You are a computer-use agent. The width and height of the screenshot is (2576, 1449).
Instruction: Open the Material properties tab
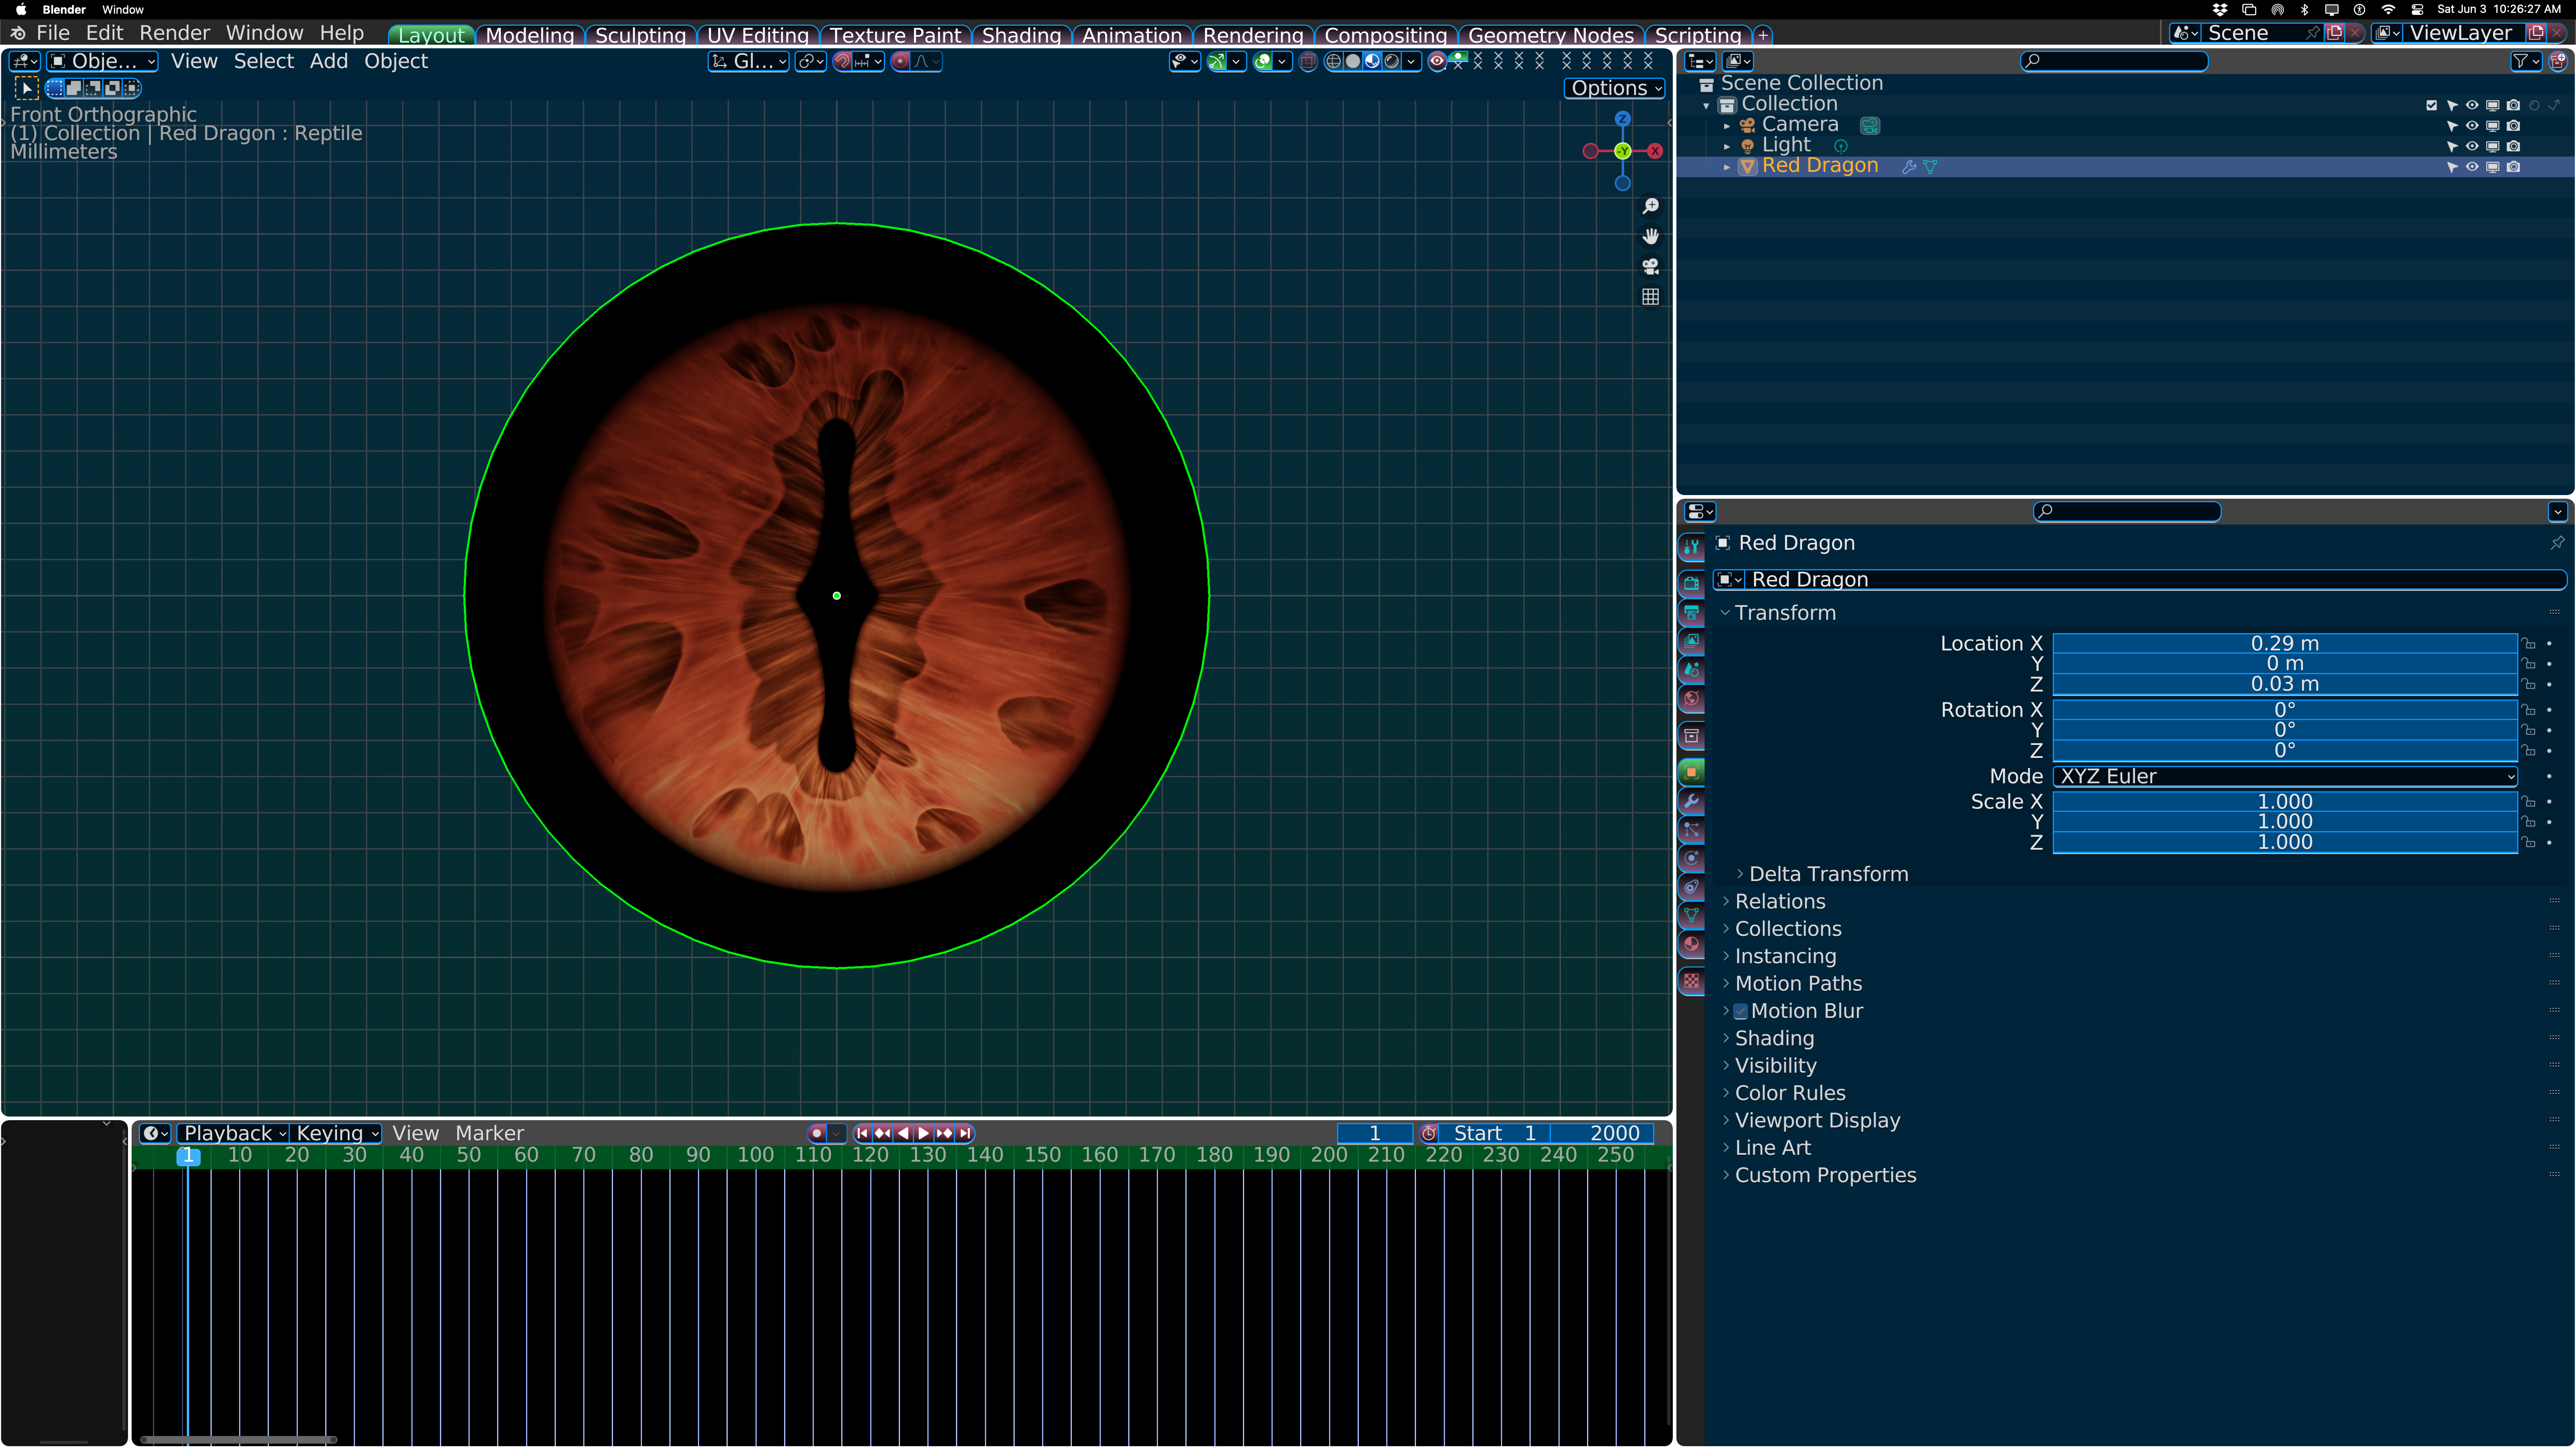tap(1691, 944)
